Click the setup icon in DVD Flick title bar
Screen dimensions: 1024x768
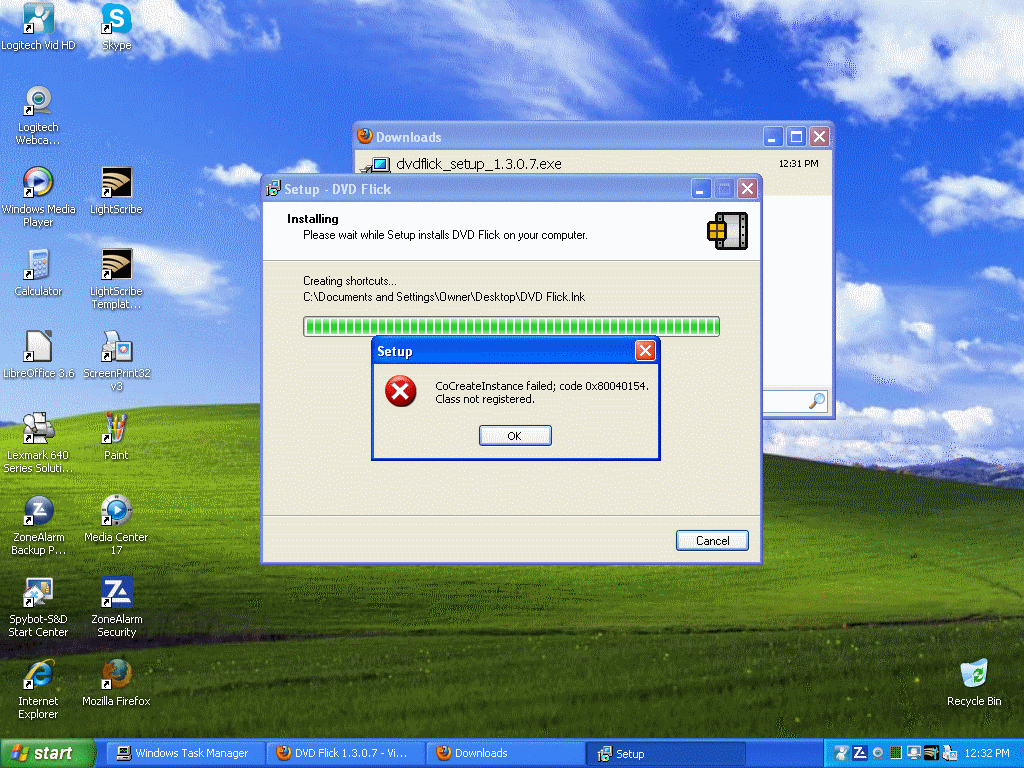(x=273, y=189)
